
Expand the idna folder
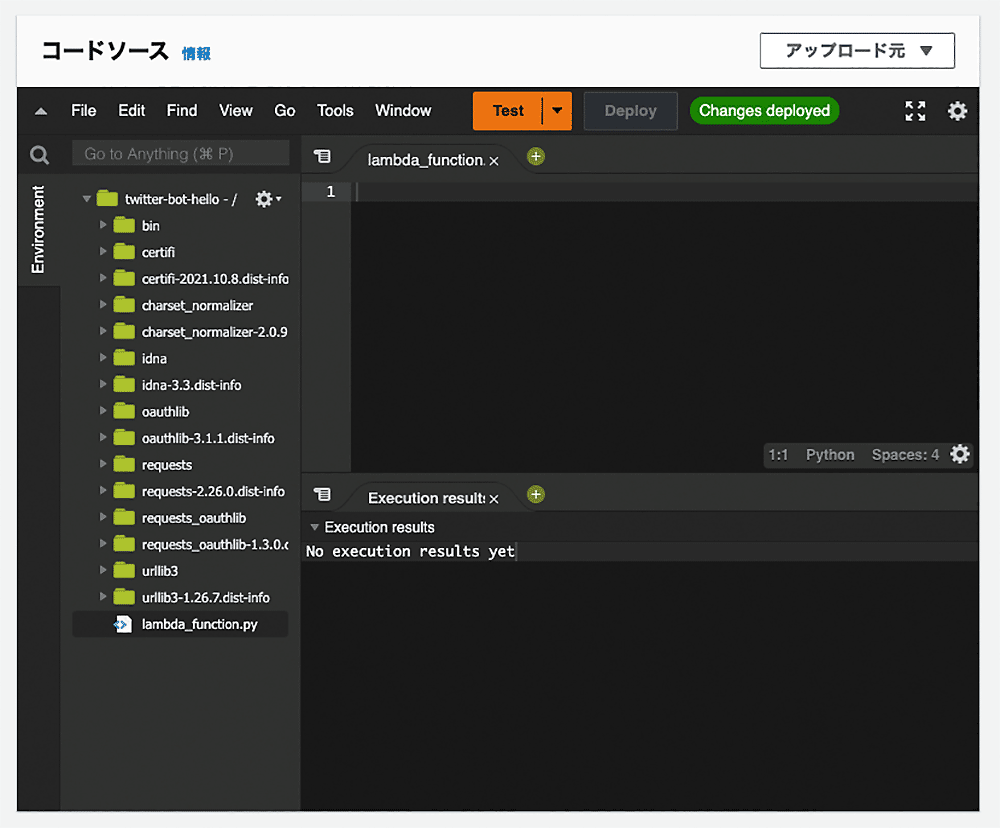[103, 357]
